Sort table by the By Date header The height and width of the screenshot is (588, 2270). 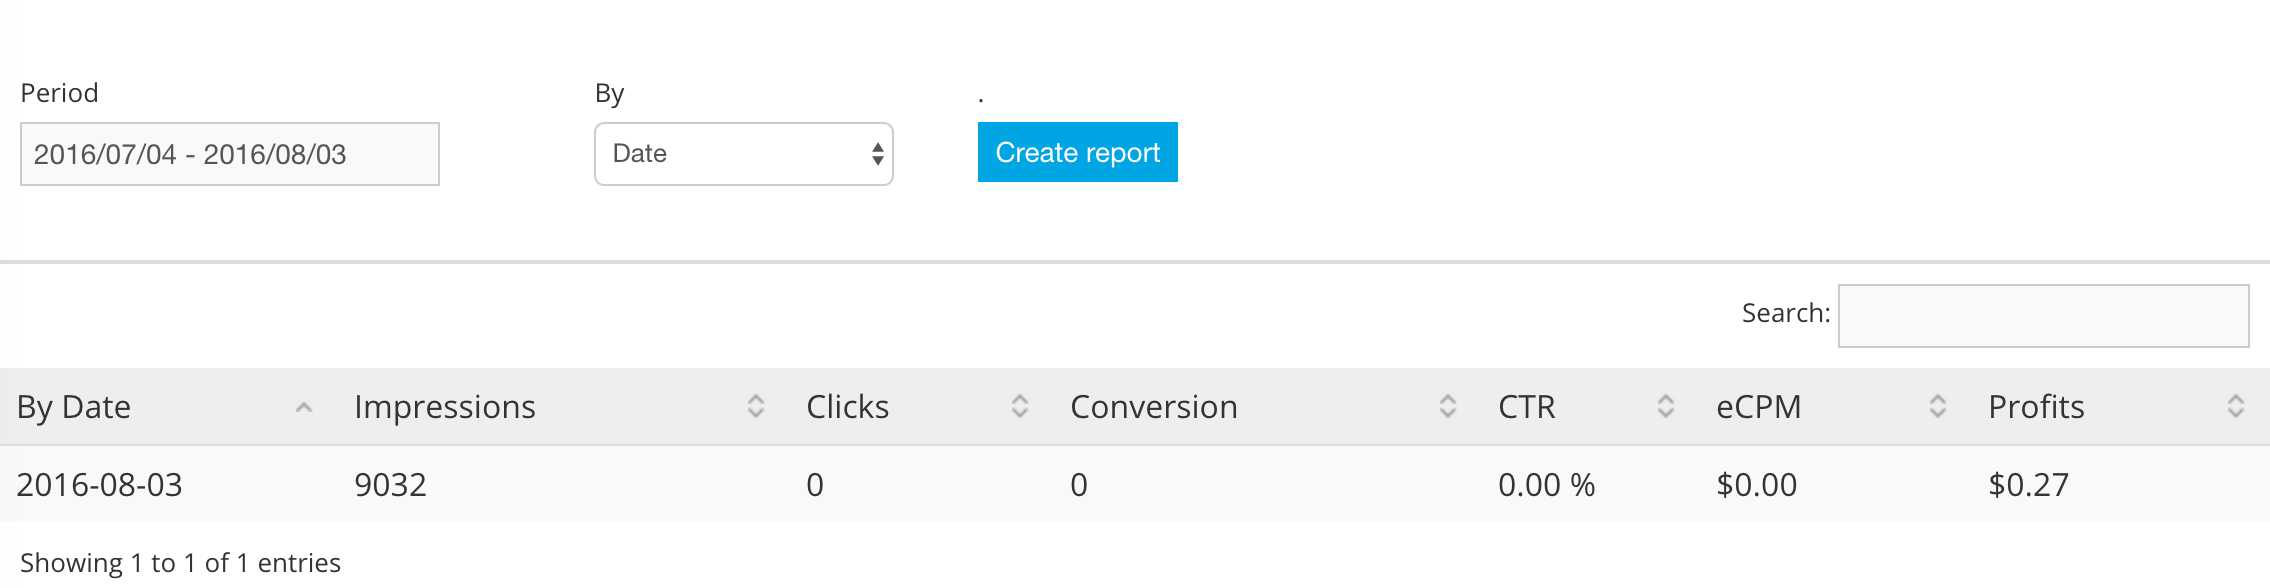coord(74,407)
